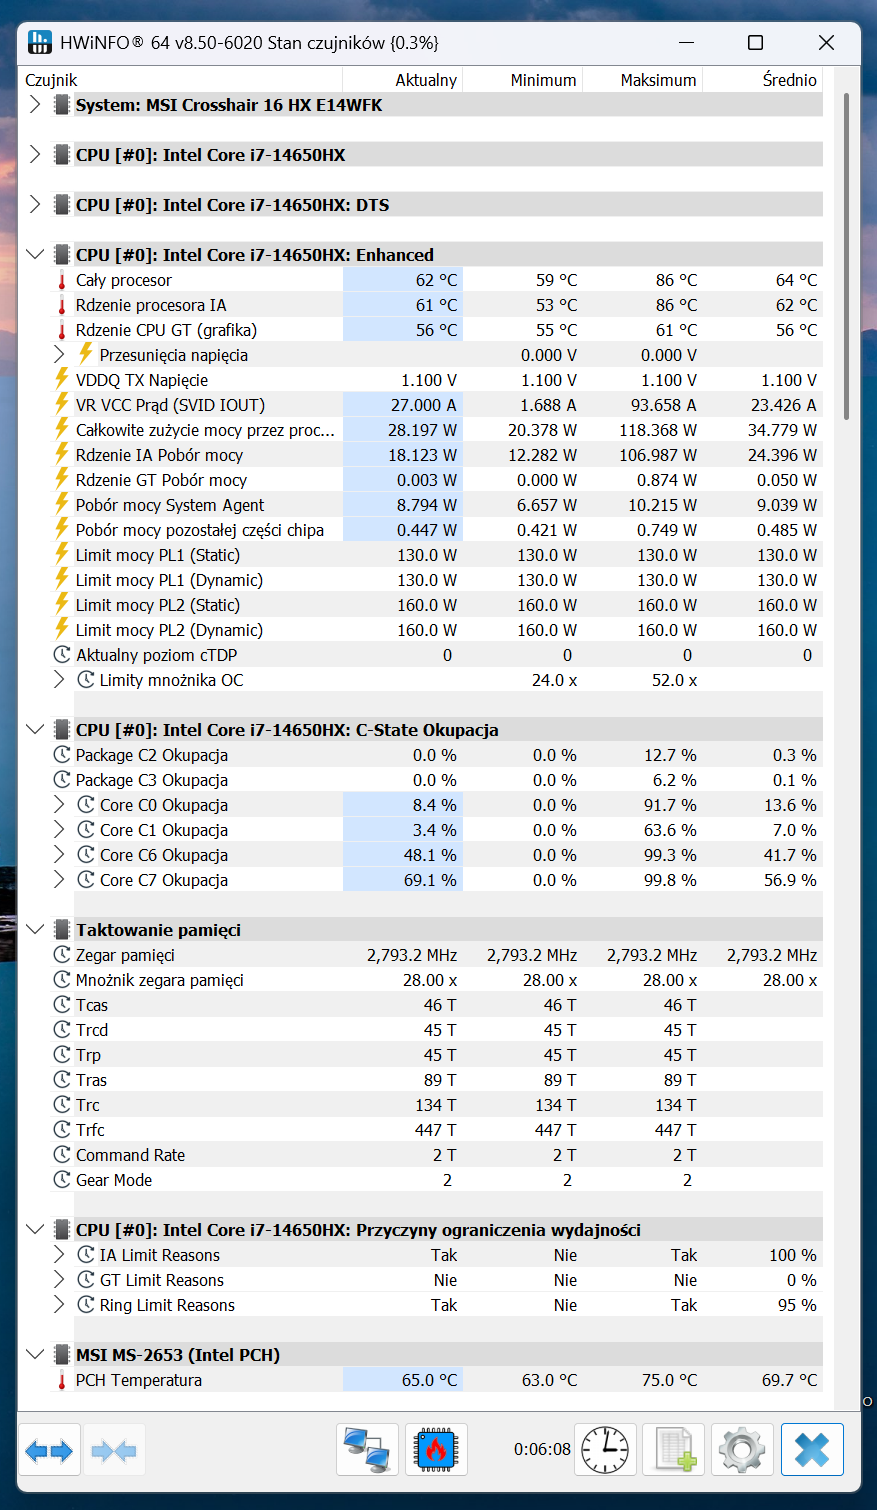Click the vertical scrollbar thumb

click(x=846, y=256)
